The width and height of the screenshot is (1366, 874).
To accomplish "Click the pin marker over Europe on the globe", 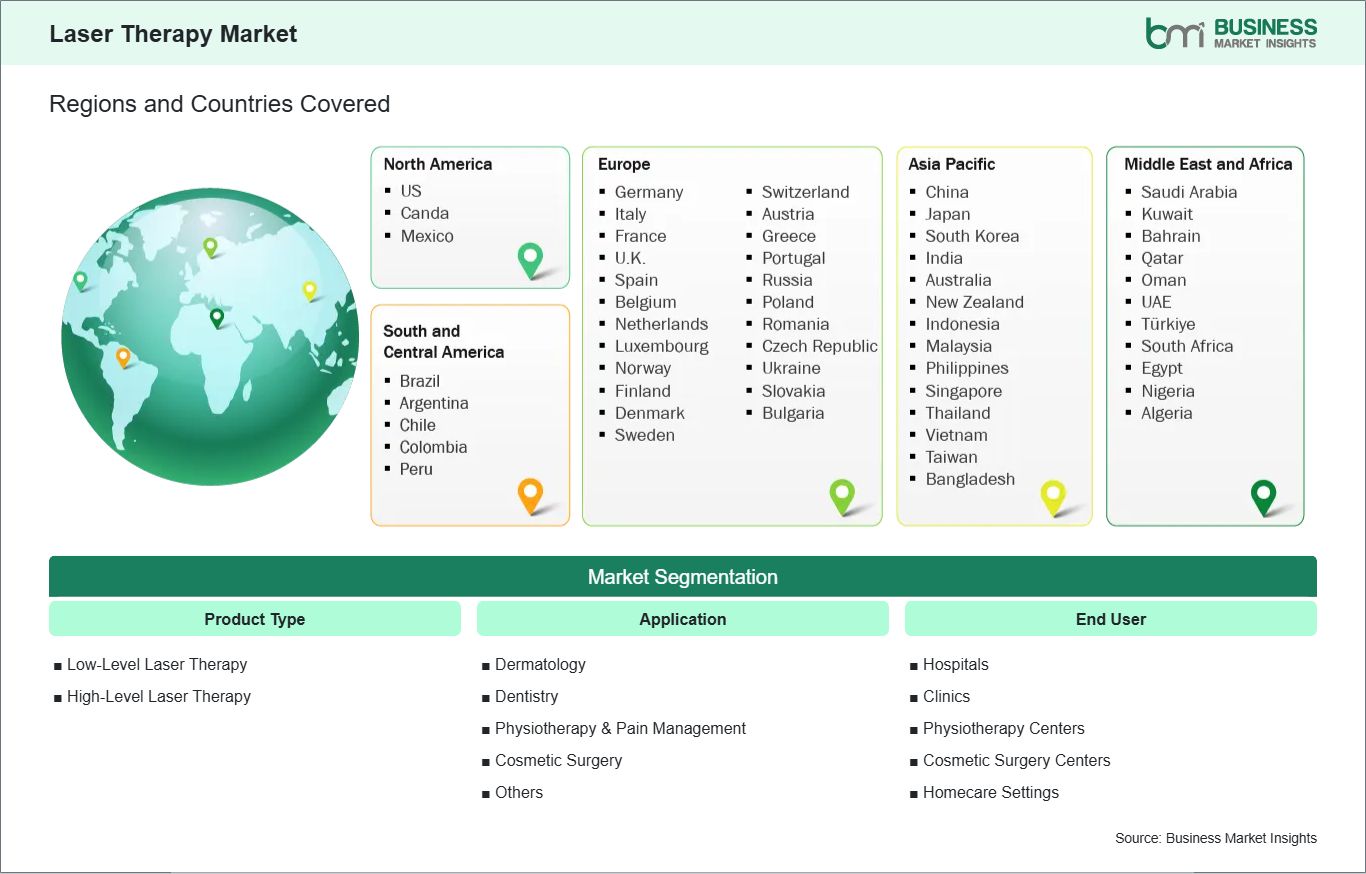I will click(x=212, y=245).
